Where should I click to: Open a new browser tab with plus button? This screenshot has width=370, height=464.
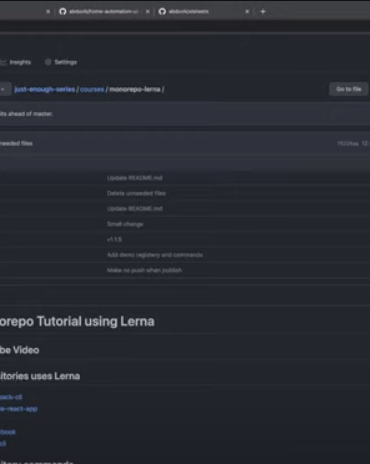coord(263,12)
